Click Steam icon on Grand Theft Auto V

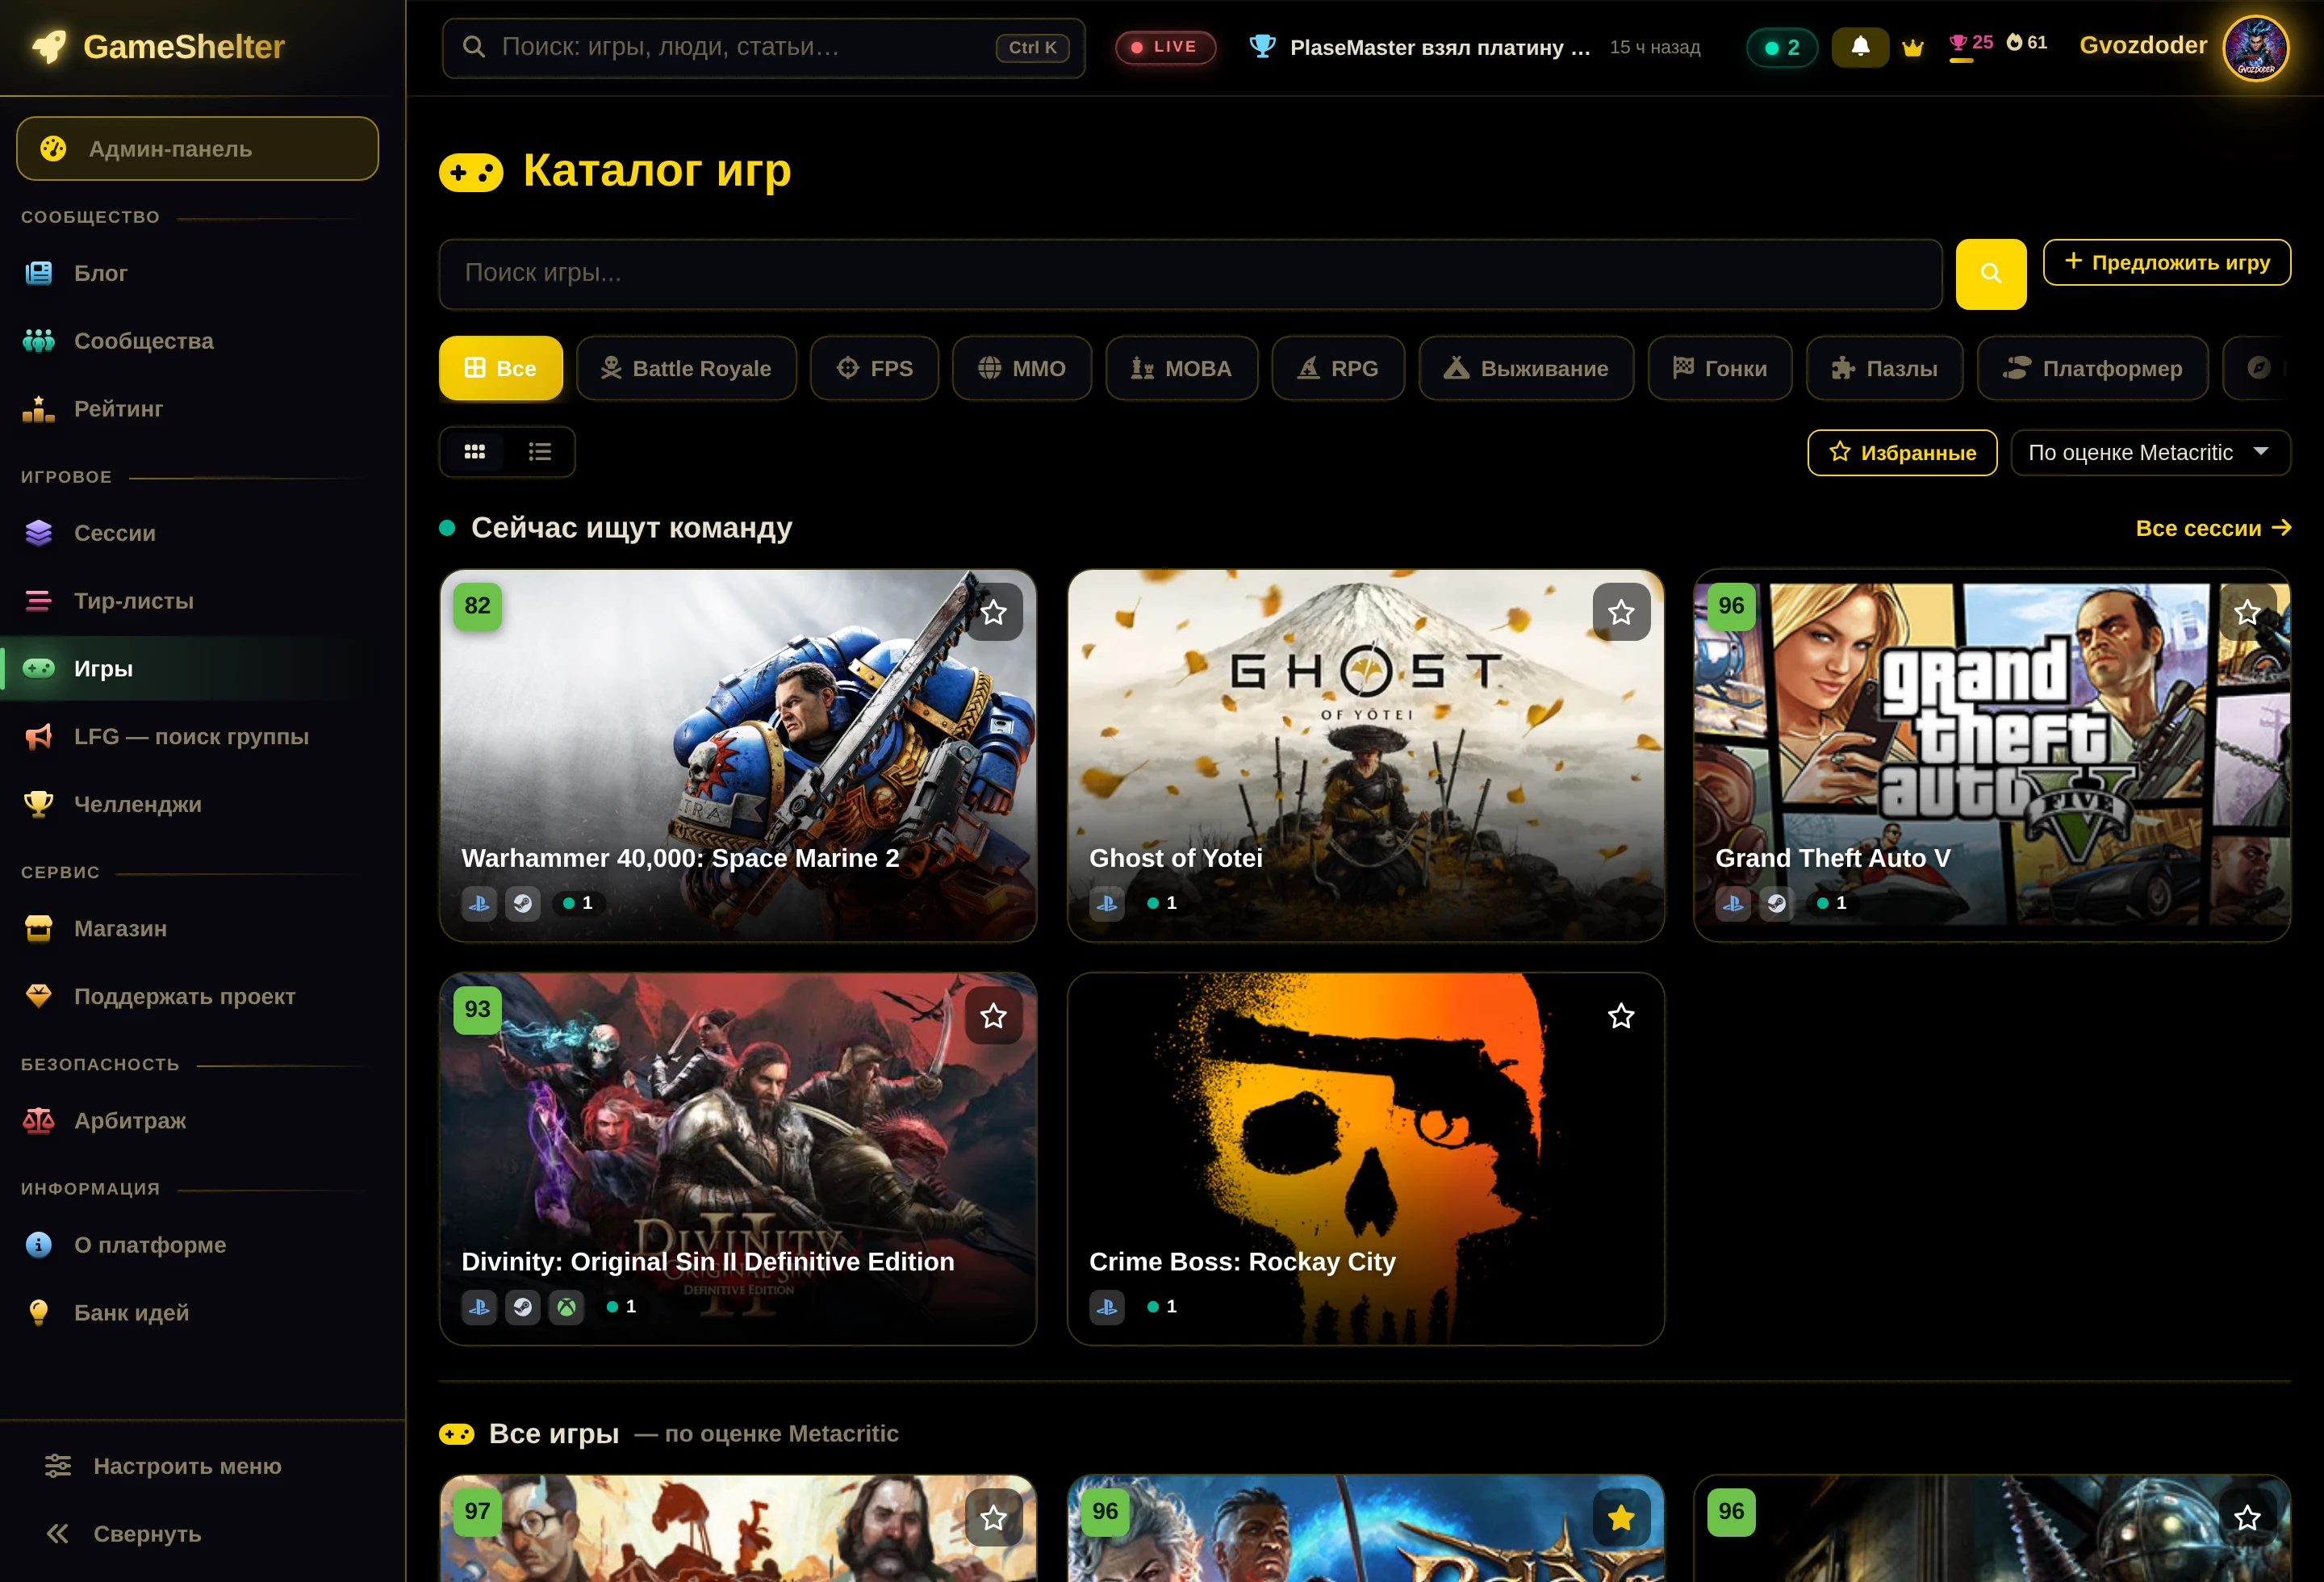tap(1776, 903)
